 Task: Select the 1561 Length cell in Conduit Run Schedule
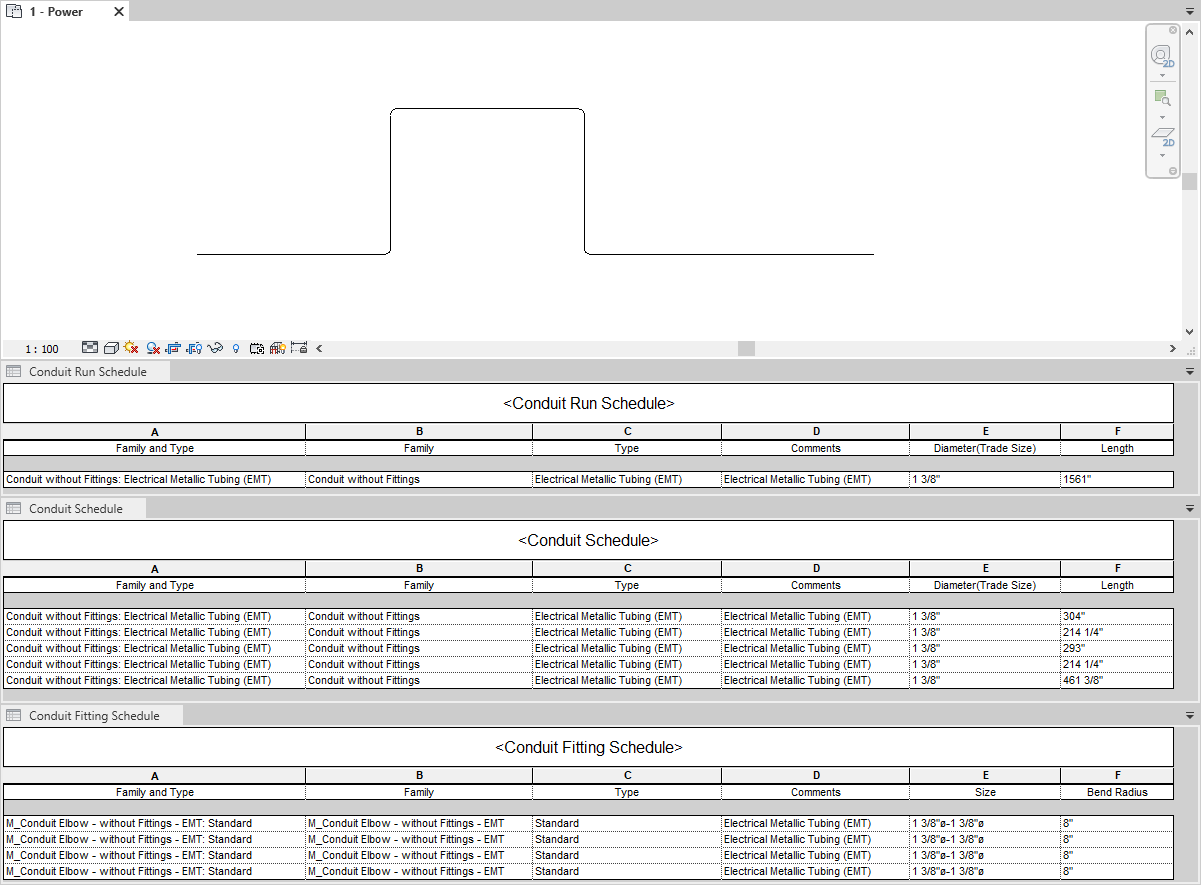pyautogui.click(x=1117, y=479)
